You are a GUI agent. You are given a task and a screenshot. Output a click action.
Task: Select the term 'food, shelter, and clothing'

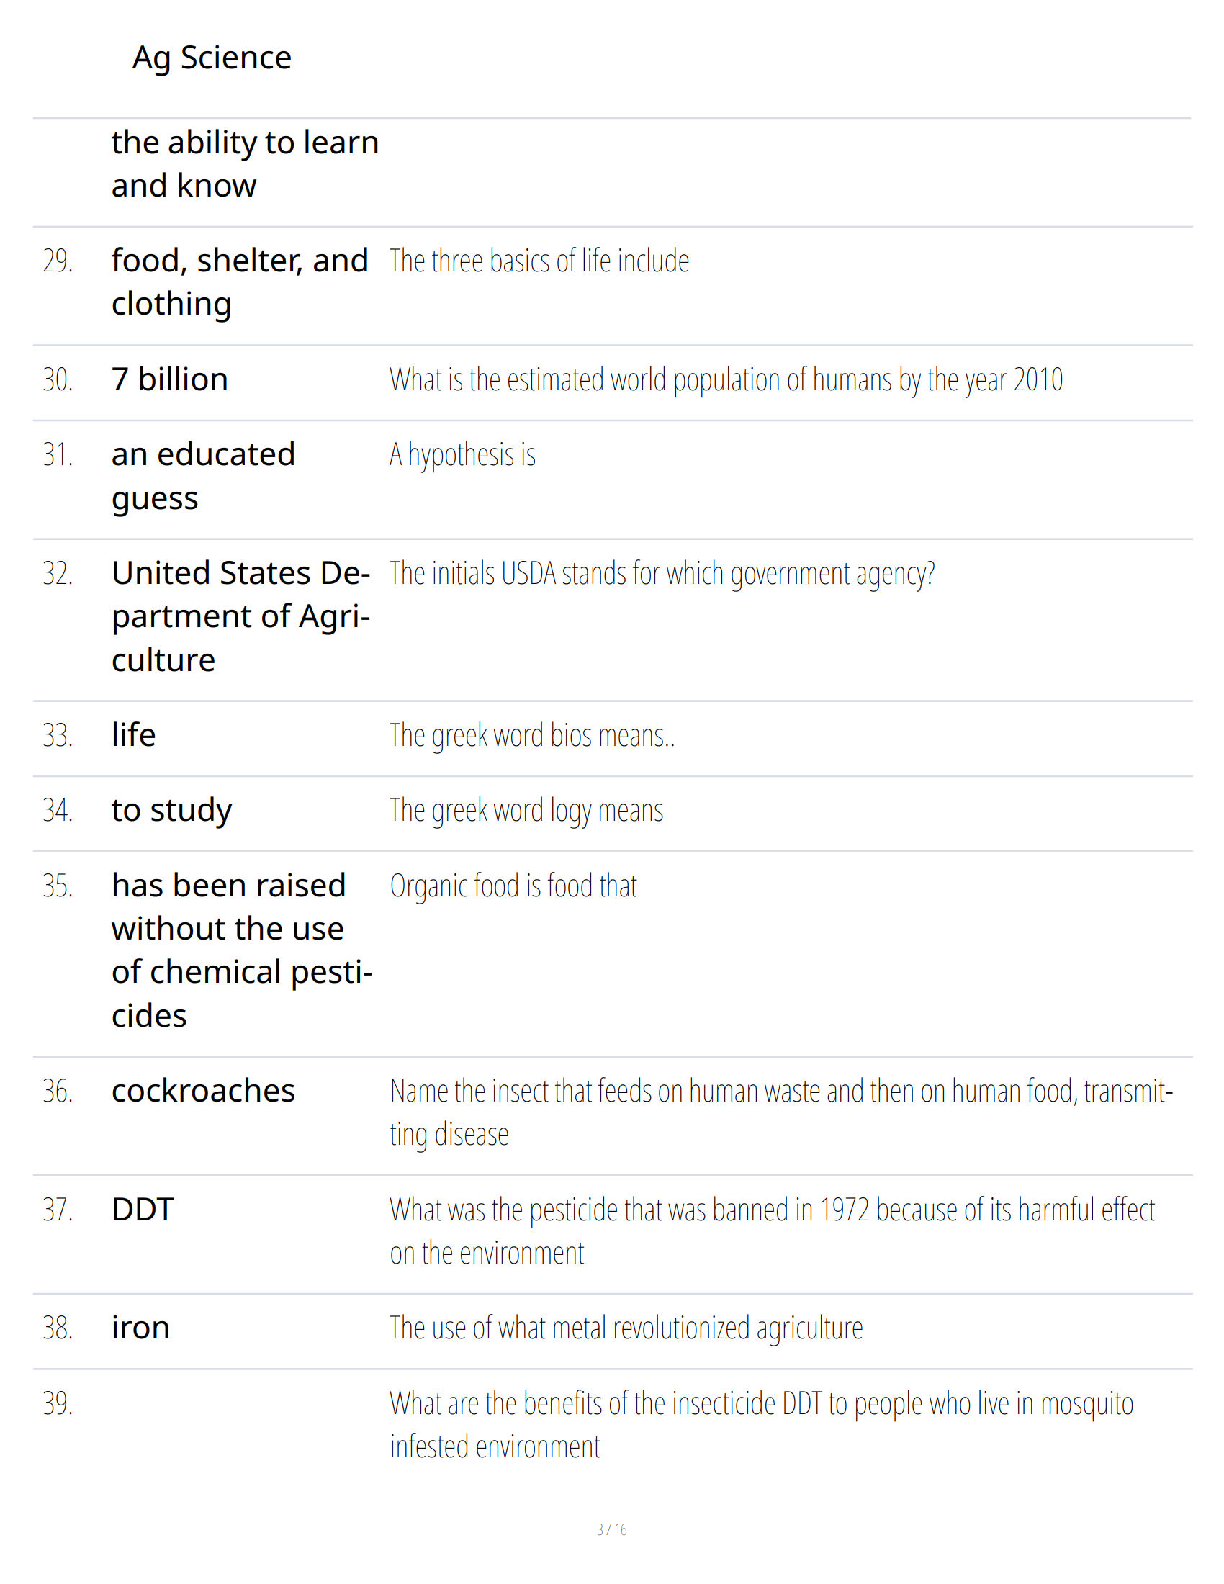[240, 282]
